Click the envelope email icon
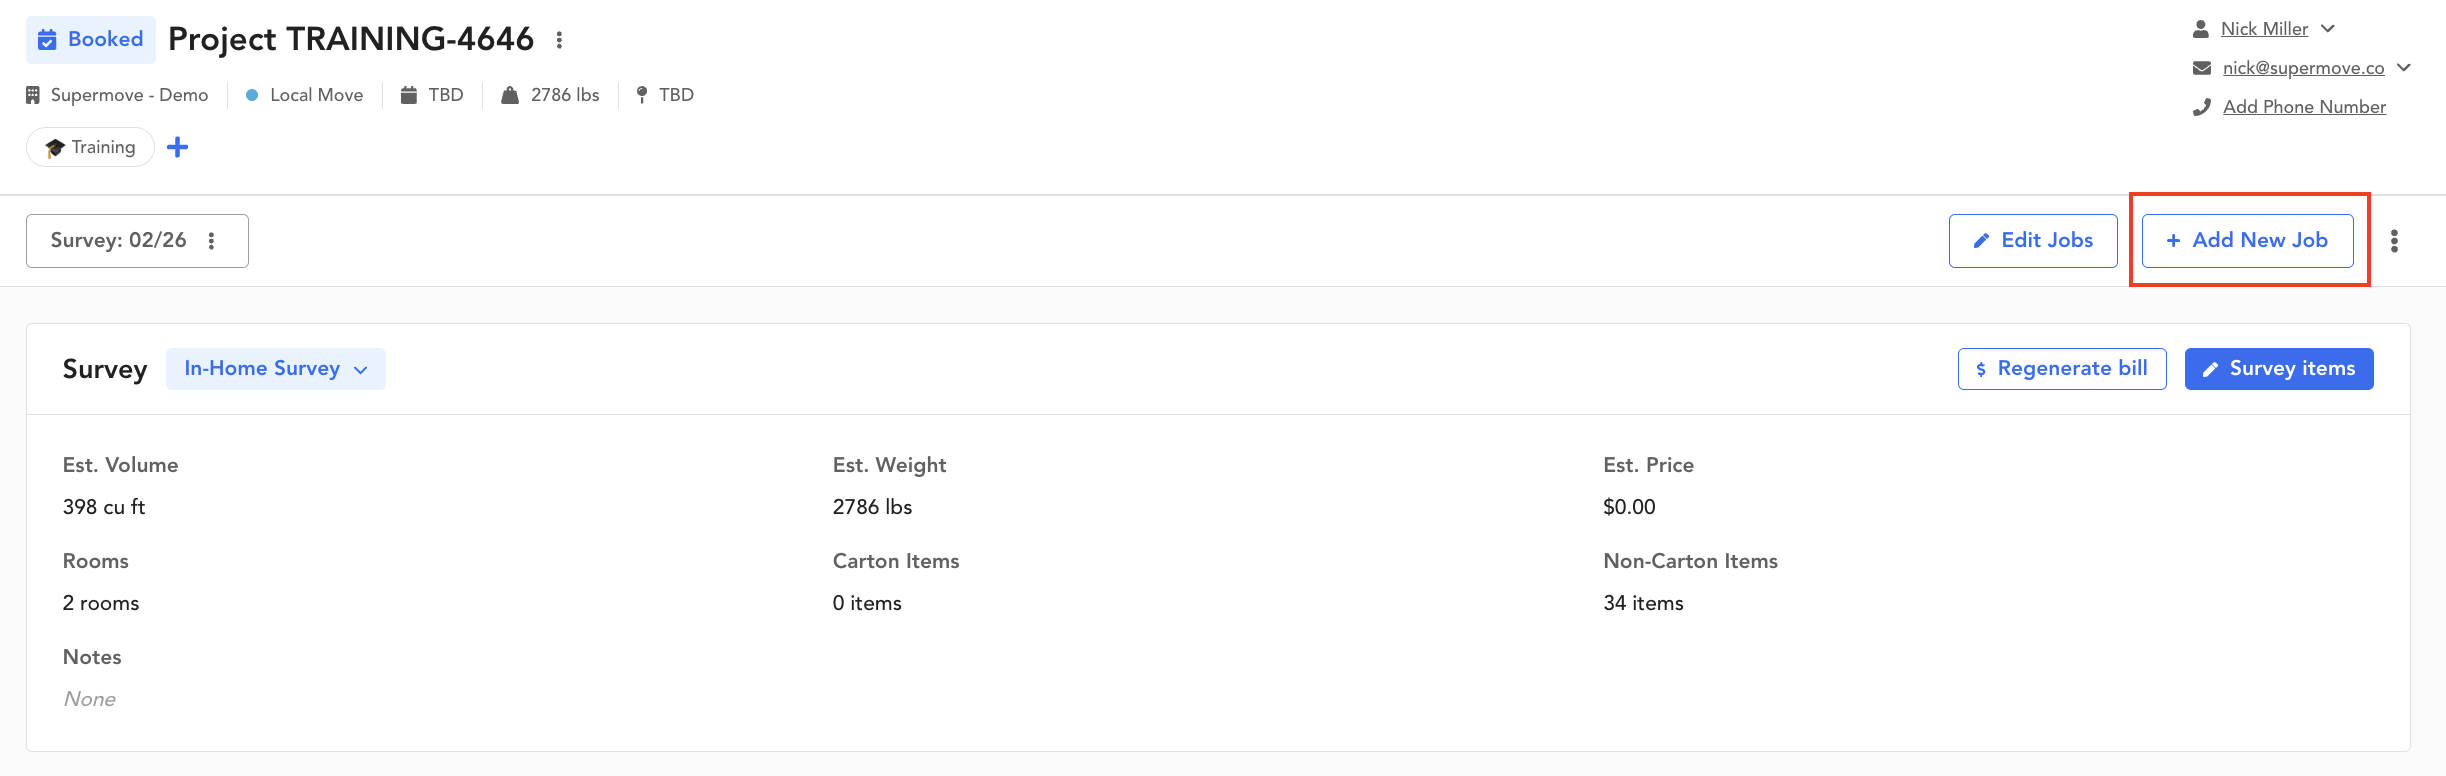 [2201, 68]
